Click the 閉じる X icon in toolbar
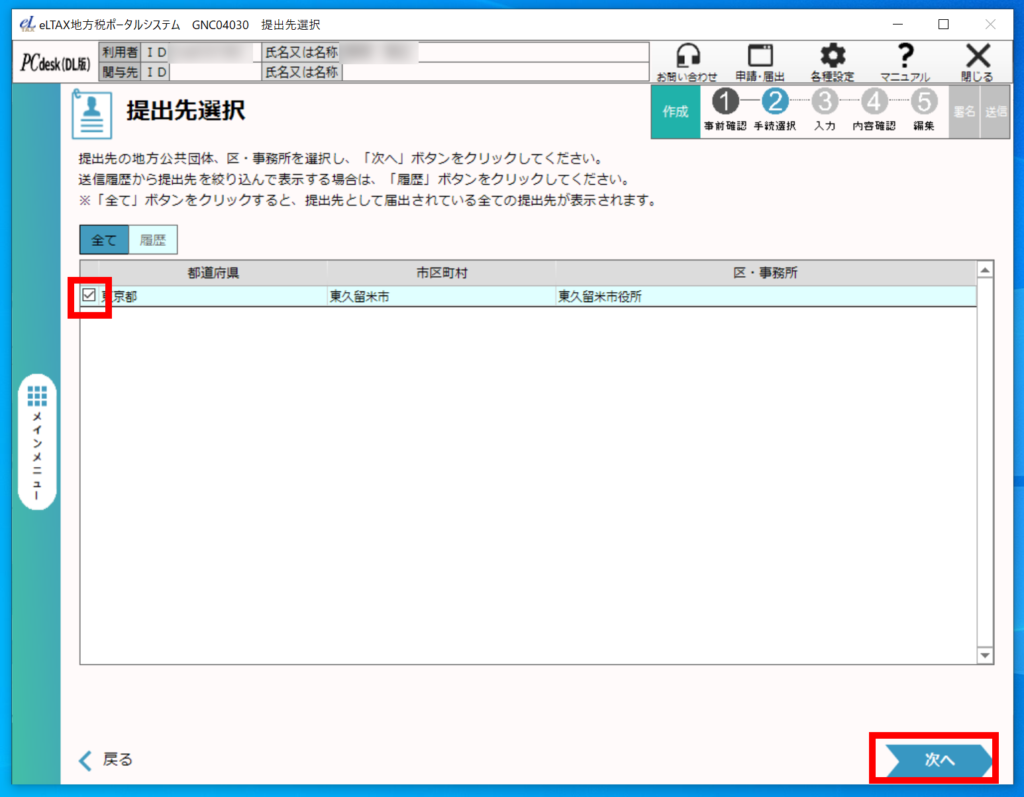Screen dimensions: 1024x797 pyautogui.click(x=977, y=59)
